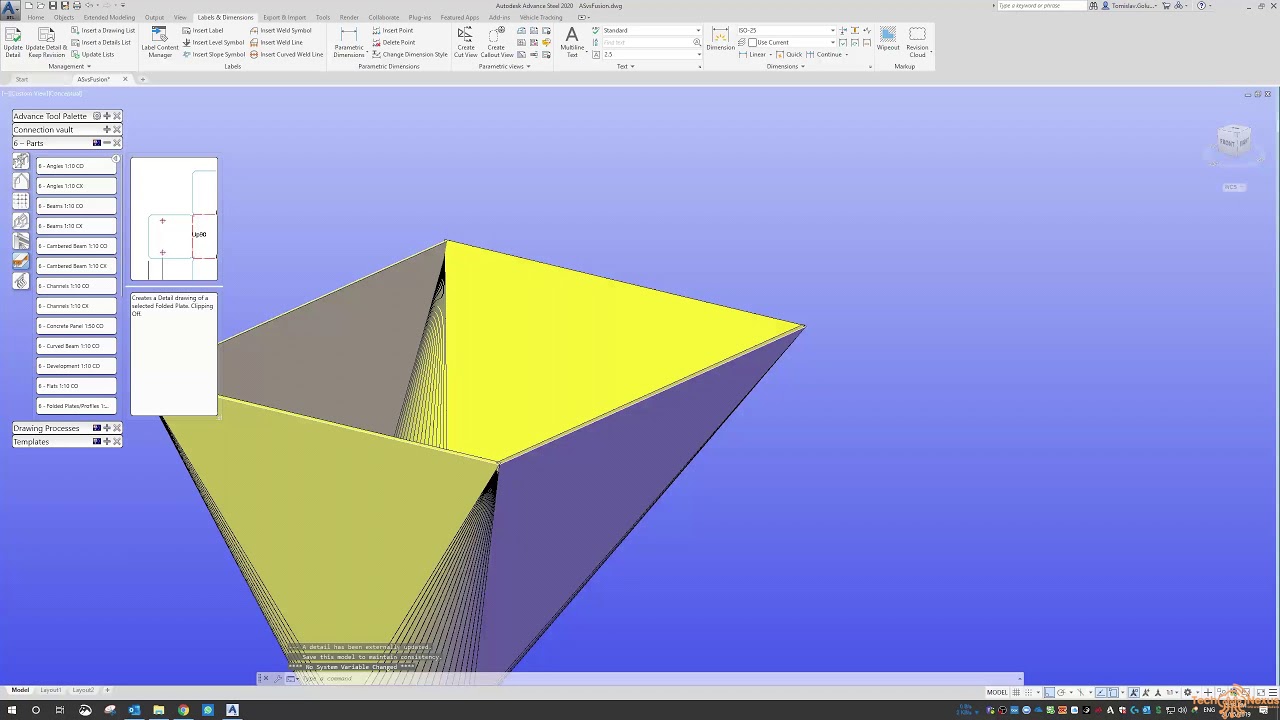This screenshot has width=1280, height=720.
Task: Click Insert Weld Symbol button
Action: [x=281, y=30]
